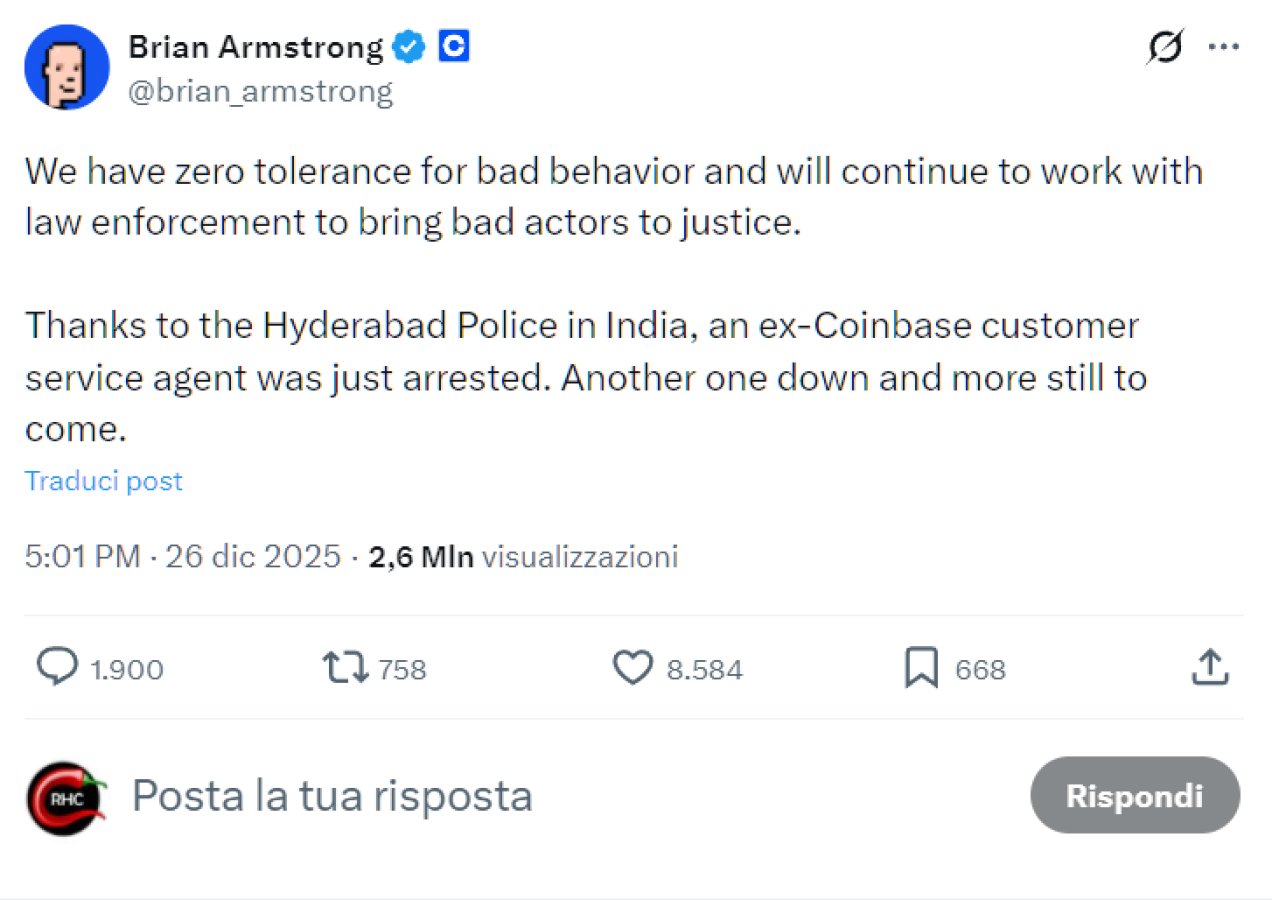Click the likes count 8.584
Screen dimensions: 1272x900
(705, 669)
